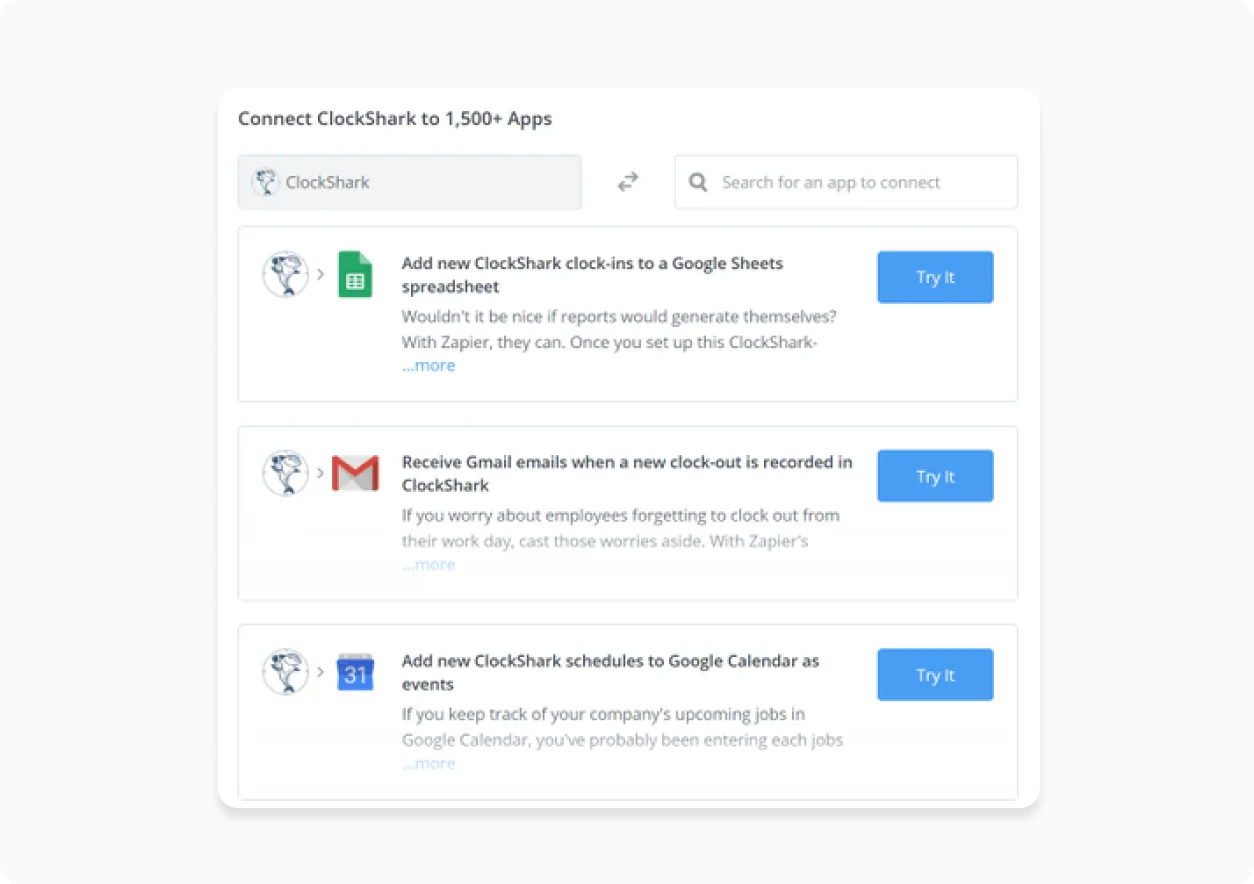Click the Google Calendar icon
Image resolution: width=1254 pixels, height=884 pixels.
(355, 672)
